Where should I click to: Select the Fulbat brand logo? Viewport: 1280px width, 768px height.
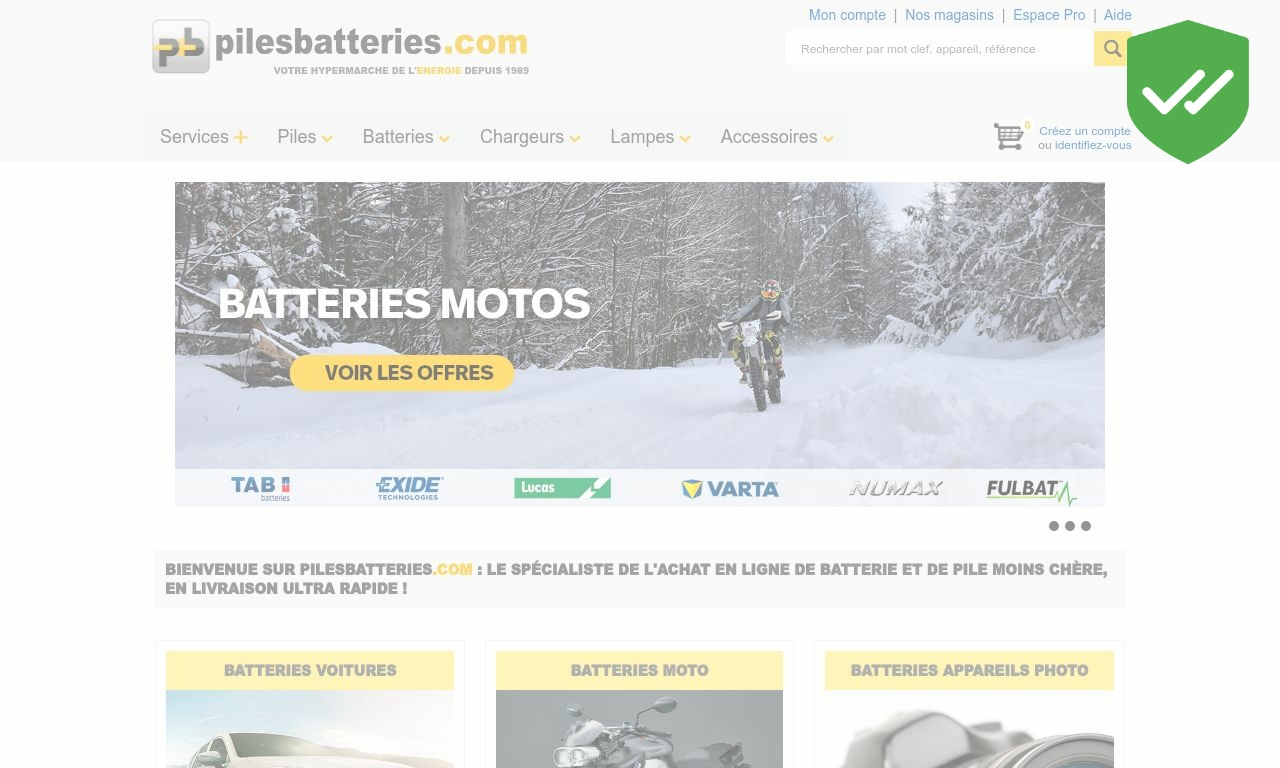tap(1031, 490)
